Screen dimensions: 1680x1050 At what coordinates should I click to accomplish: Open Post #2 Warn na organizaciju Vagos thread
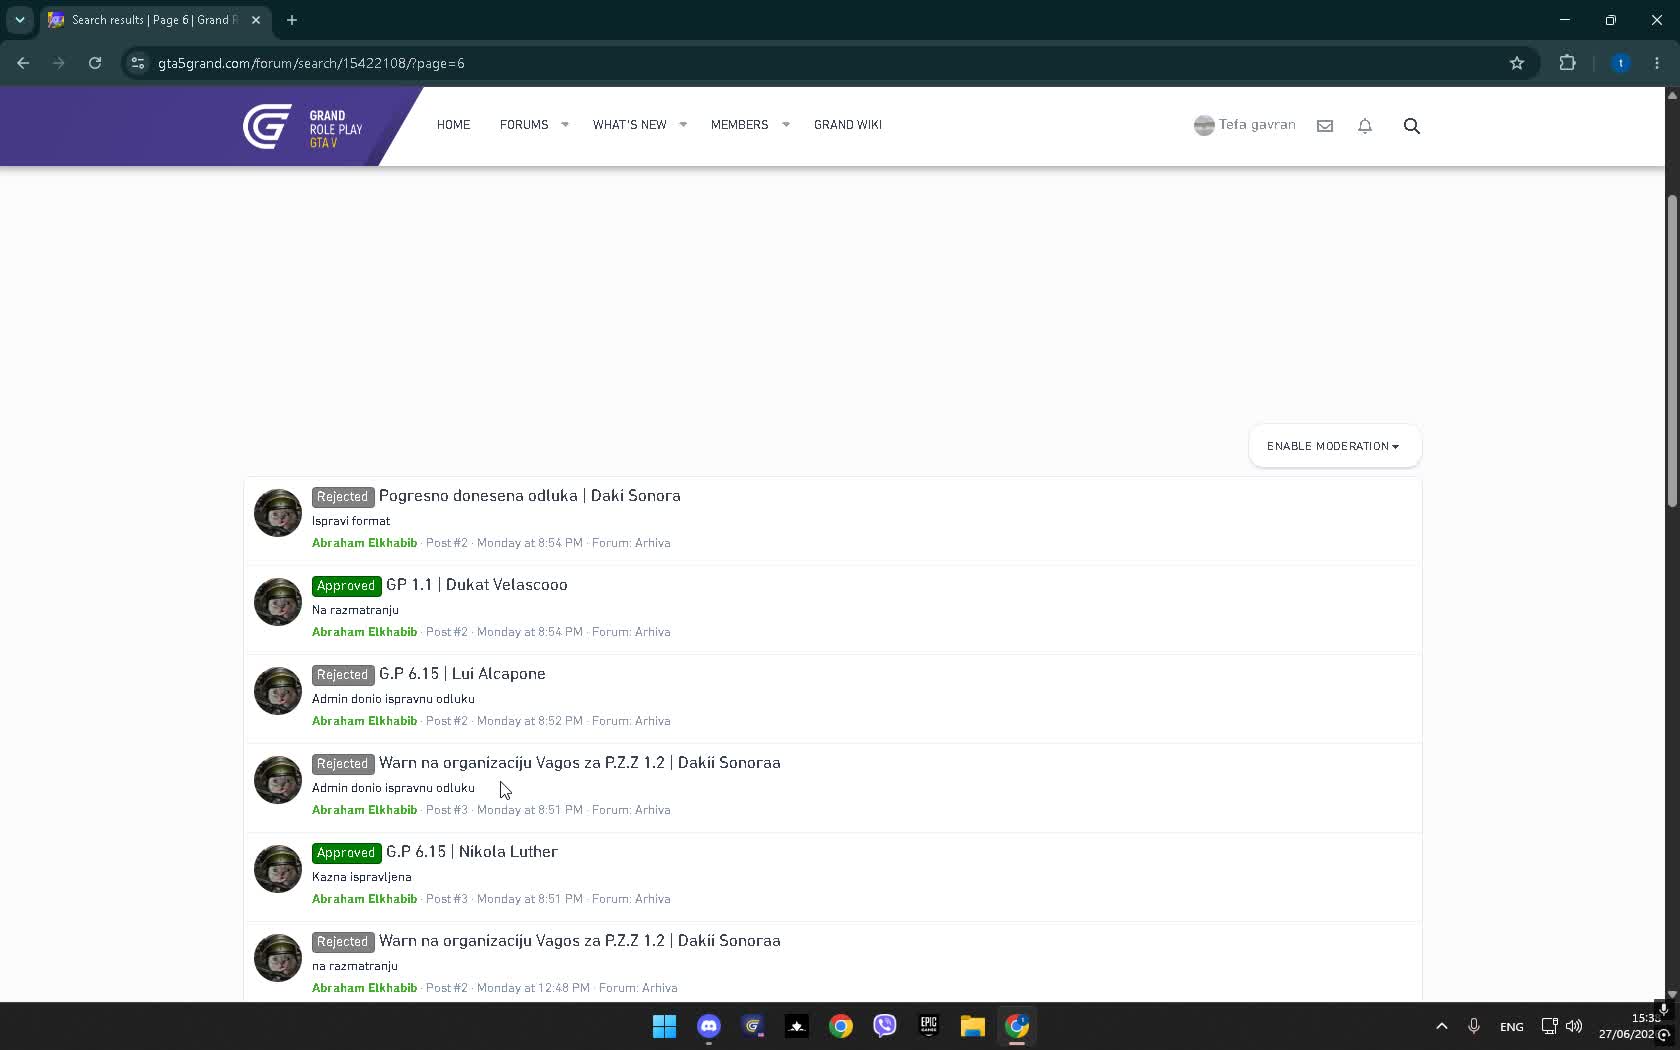click(x=579, y=941)
